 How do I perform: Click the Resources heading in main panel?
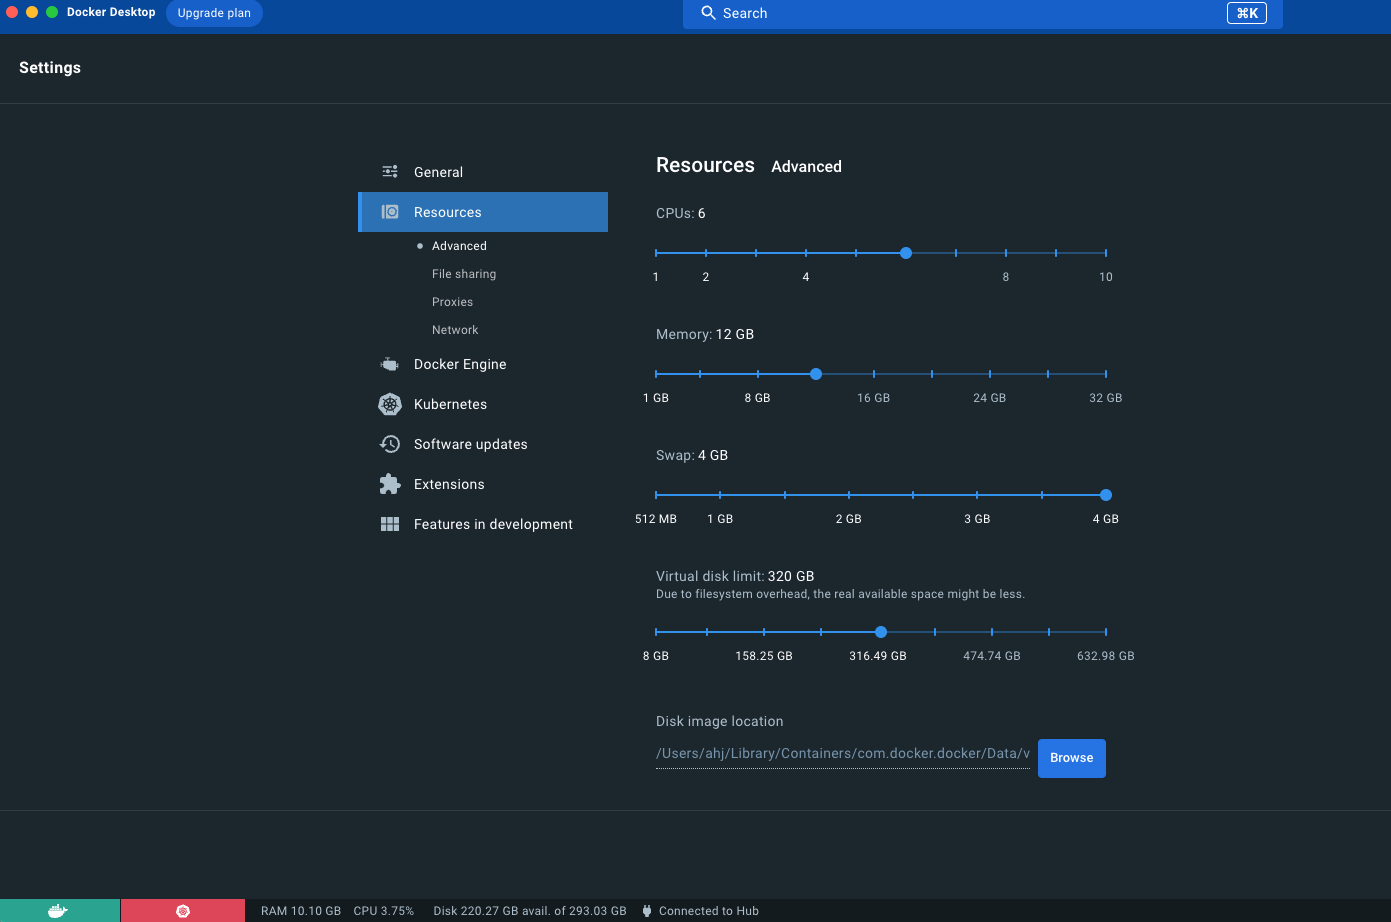point(705,166)
